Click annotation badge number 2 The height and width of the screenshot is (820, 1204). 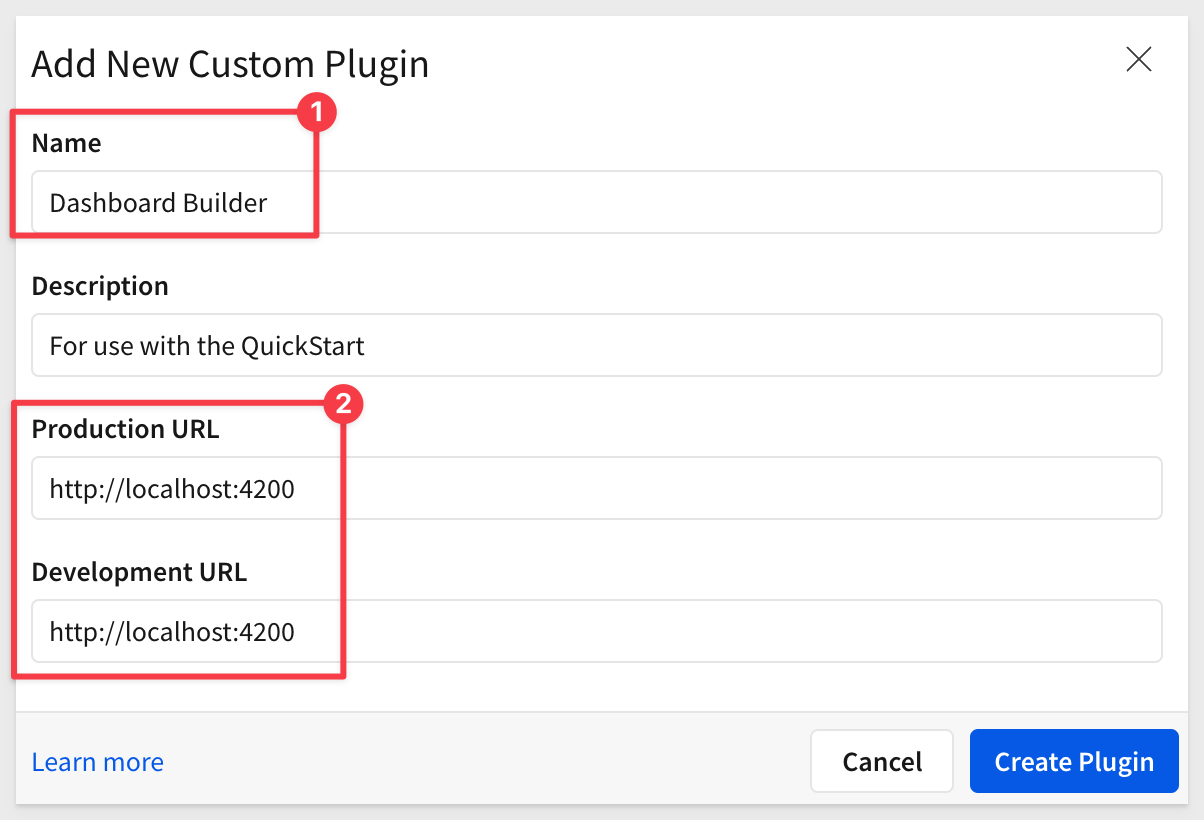342,405
